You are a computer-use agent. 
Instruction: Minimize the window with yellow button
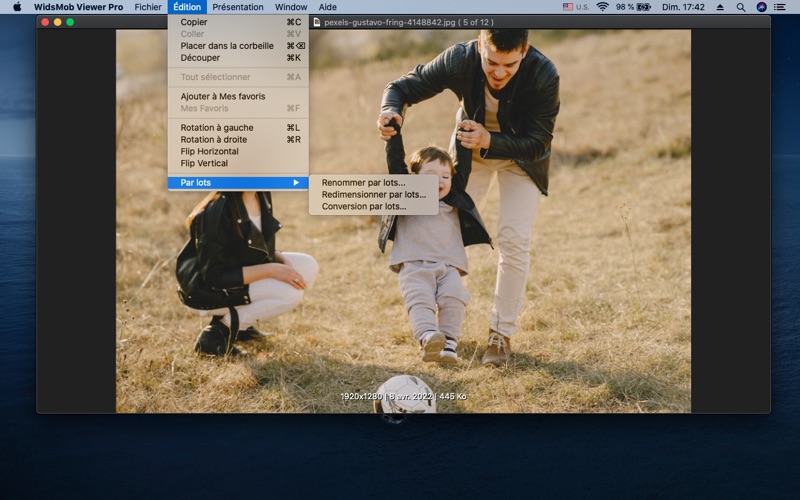tap(58, 22)
